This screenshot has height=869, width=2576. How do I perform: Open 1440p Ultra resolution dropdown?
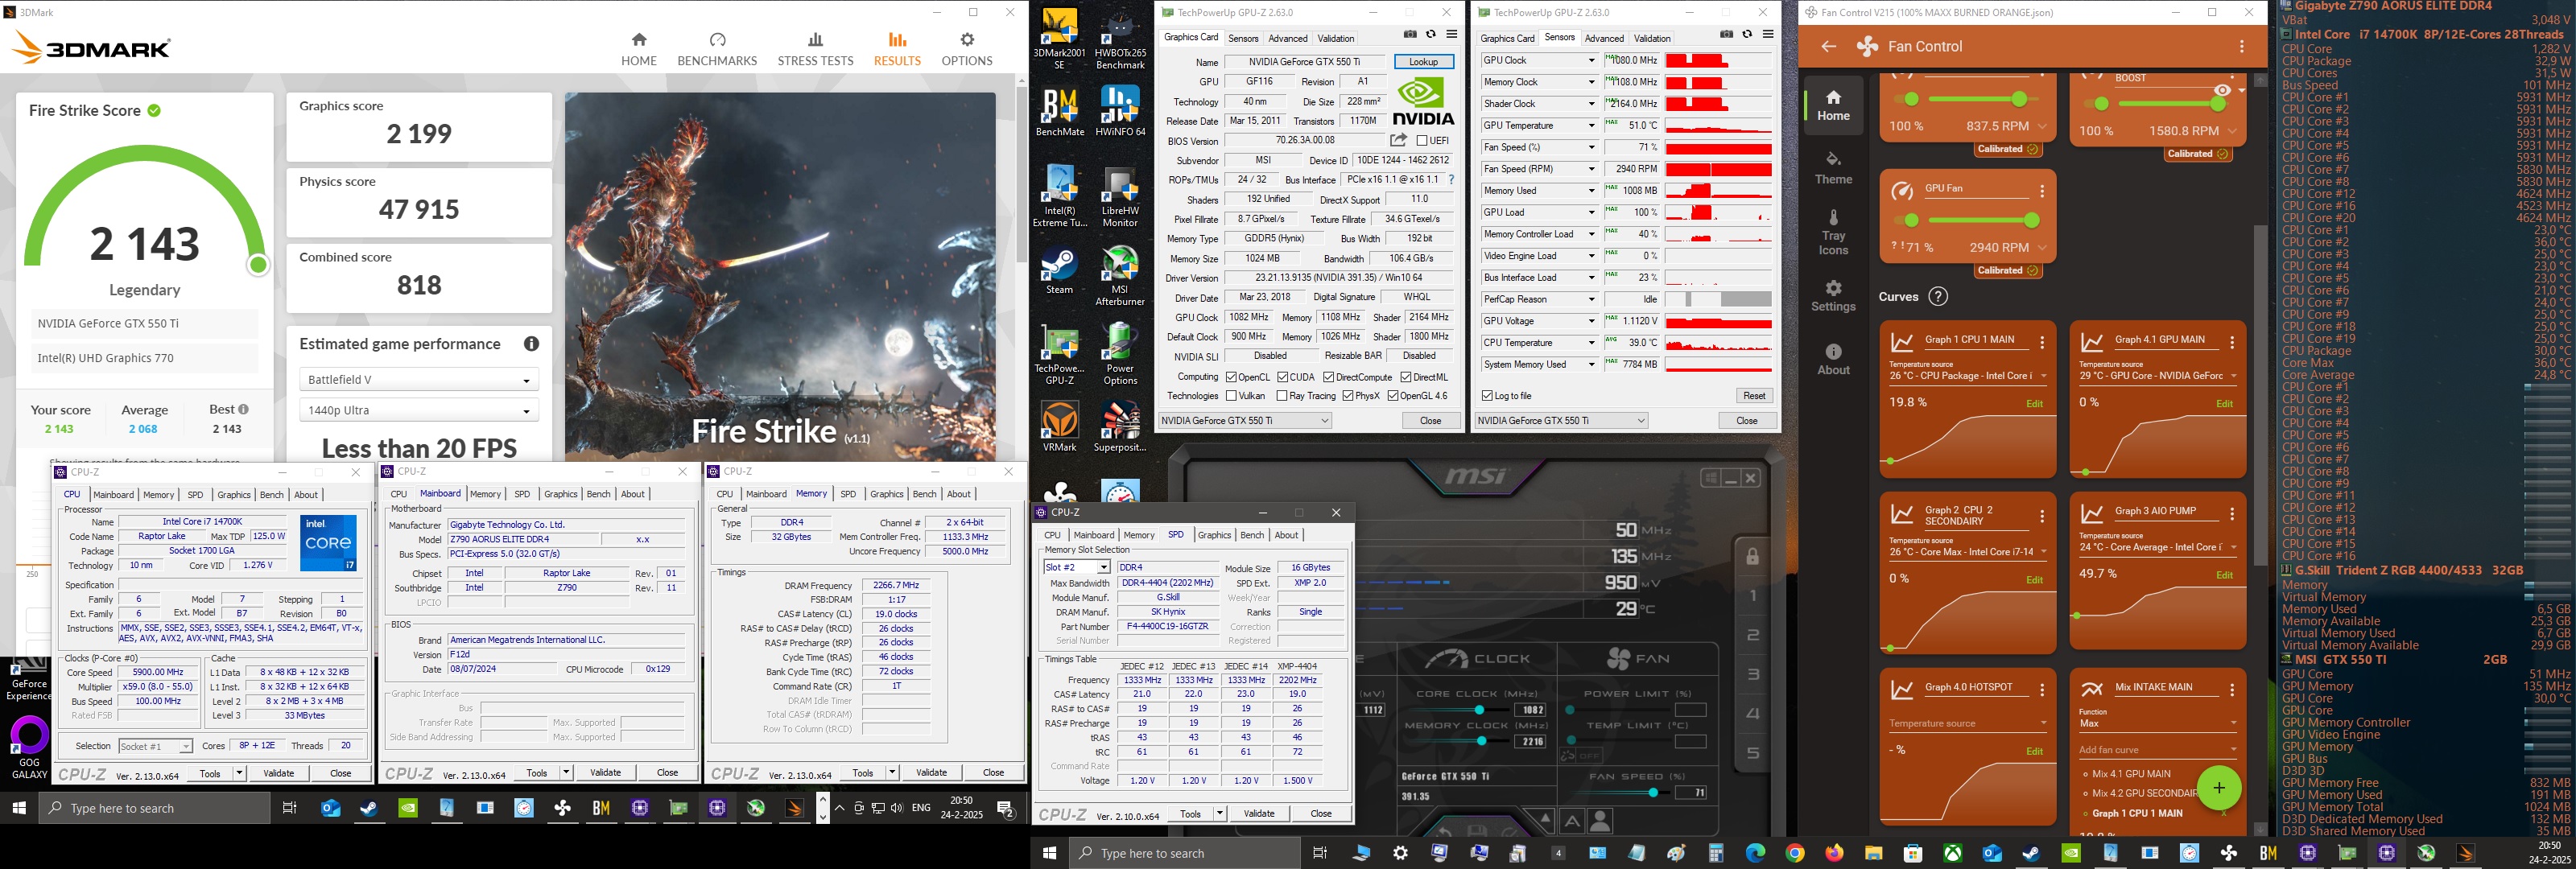(x=419, y=410)
